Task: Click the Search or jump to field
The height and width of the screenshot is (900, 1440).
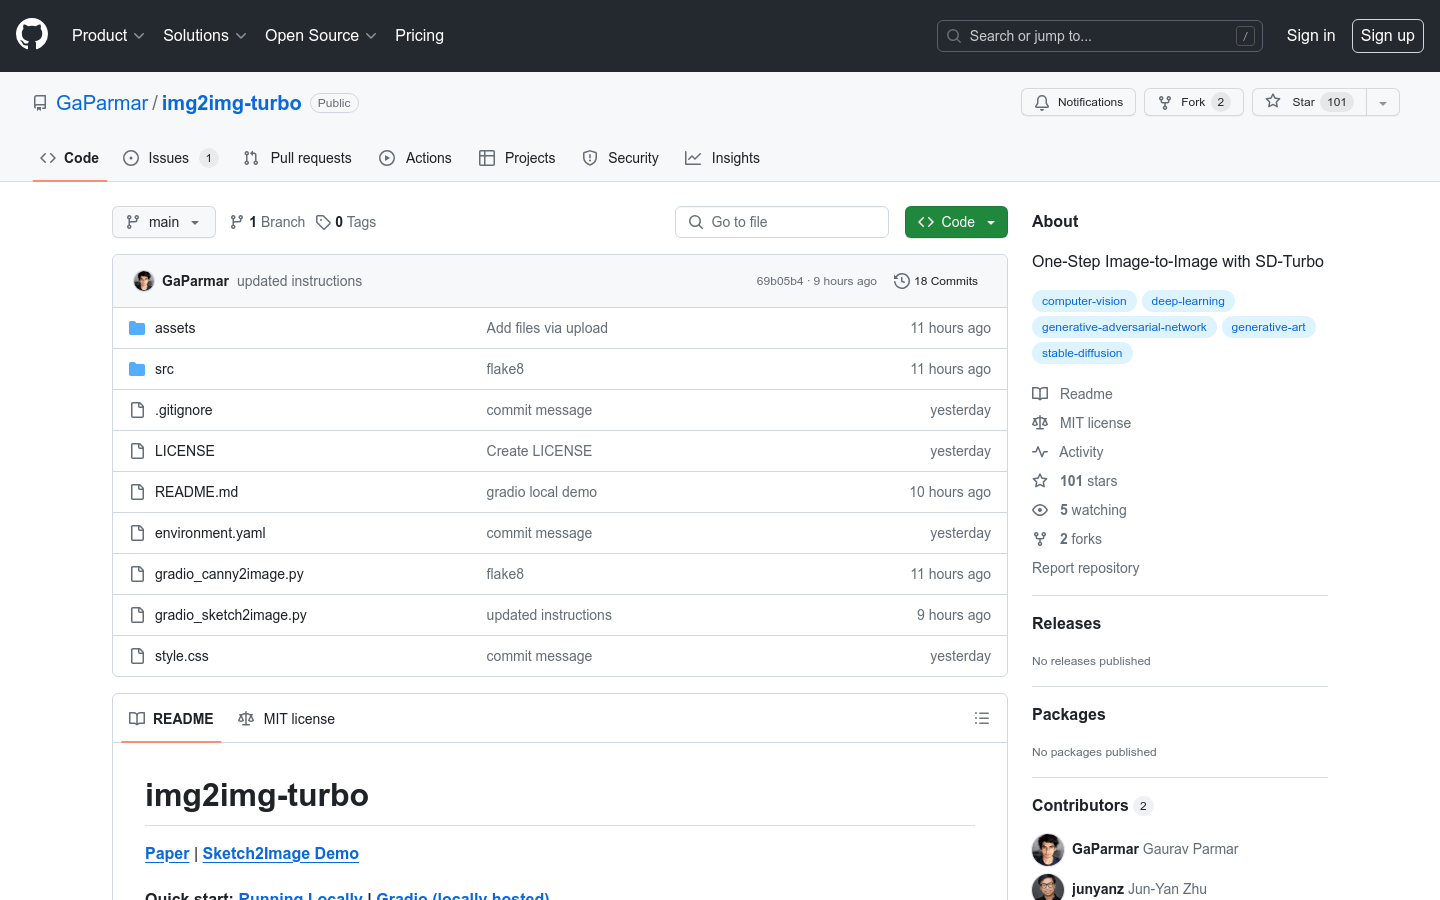Action: [x=1100, y=36]
